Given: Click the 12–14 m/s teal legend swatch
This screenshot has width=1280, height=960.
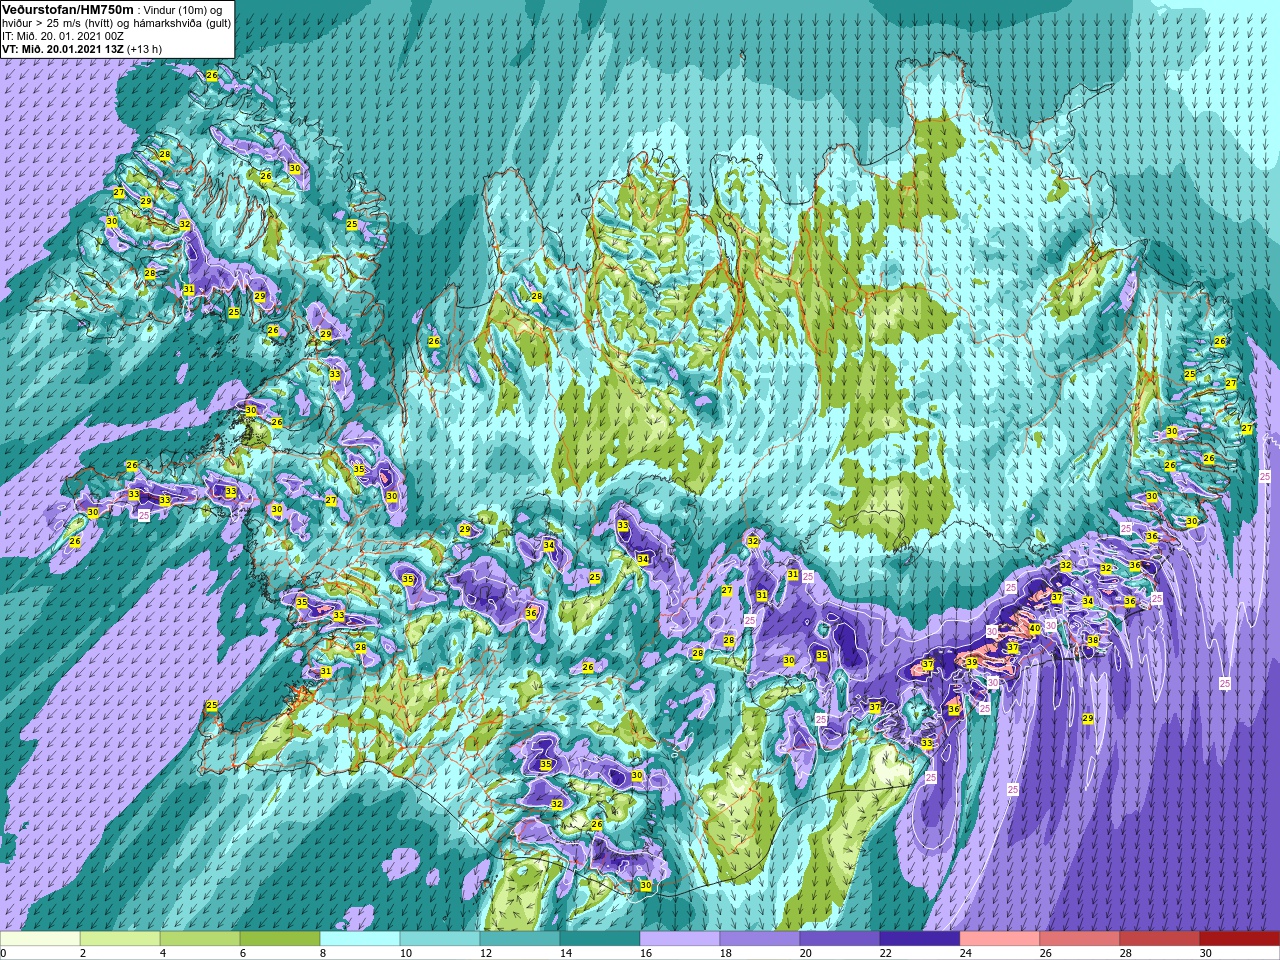Looking at the screenshot, I should click(520, 938).
